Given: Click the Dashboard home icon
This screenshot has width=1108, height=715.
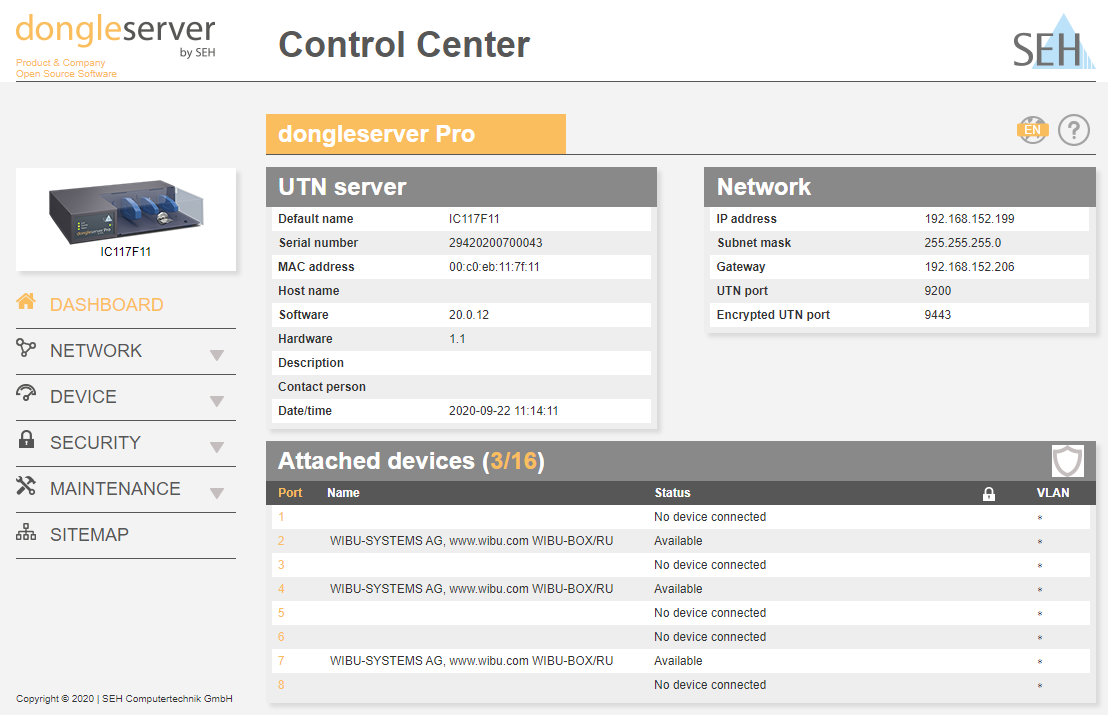Looking at the screenshot, I should click(26, 303).
